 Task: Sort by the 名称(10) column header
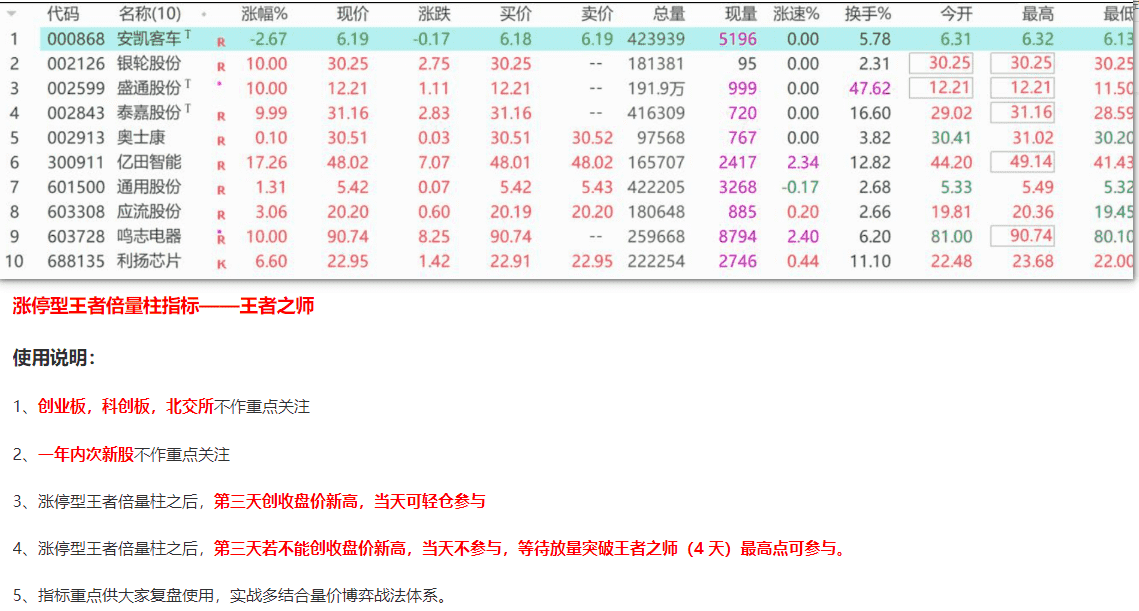tap(150, 14)
